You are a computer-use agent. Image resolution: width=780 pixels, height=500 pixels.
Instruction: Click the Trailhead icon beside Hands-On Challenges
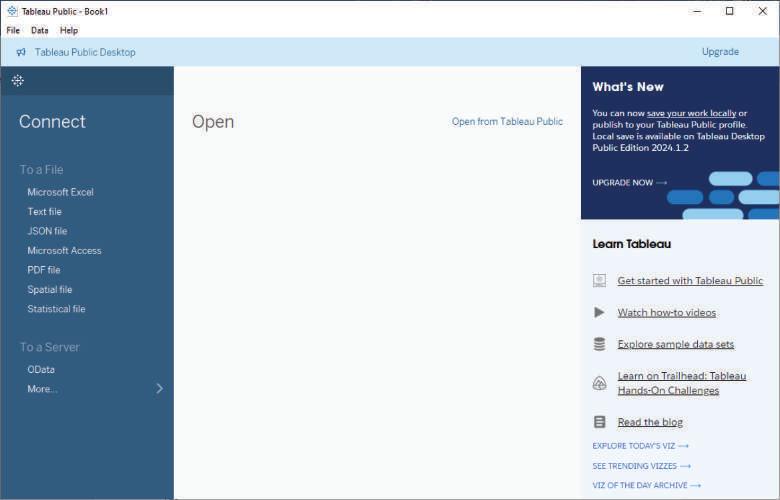(599, 383)
